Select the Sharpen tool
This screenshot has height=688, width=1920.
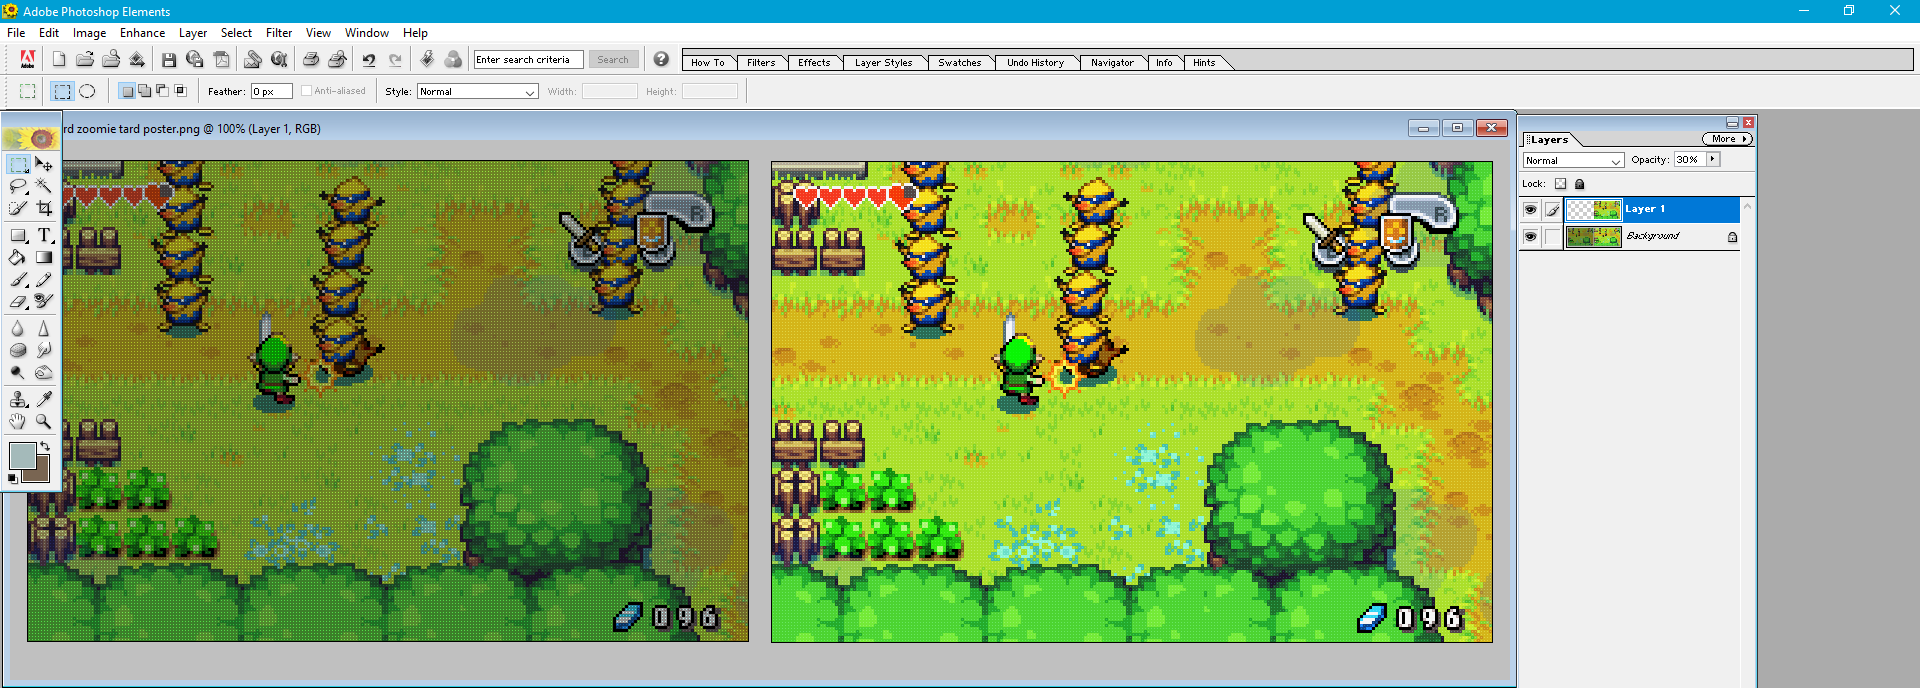(x=44, y=328)
